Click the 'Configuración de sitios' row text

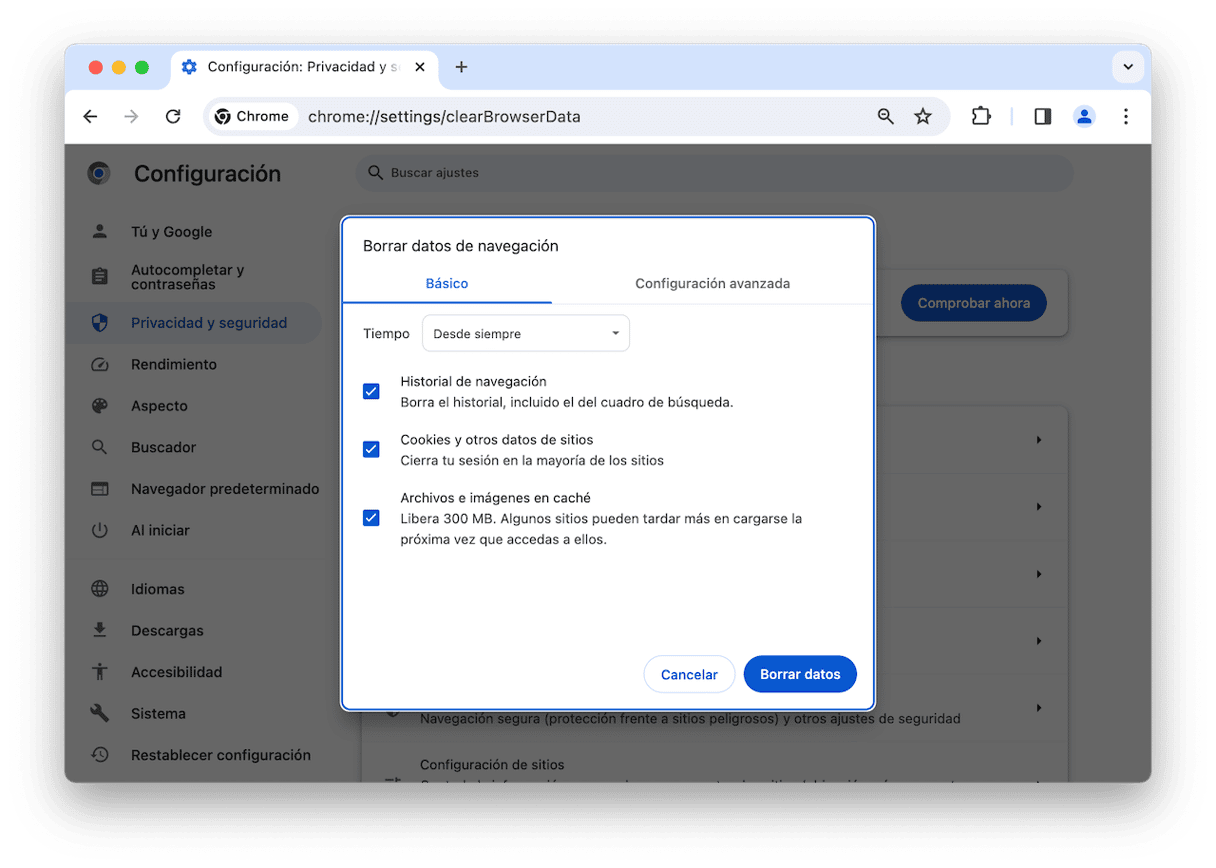tap(492, 765)
